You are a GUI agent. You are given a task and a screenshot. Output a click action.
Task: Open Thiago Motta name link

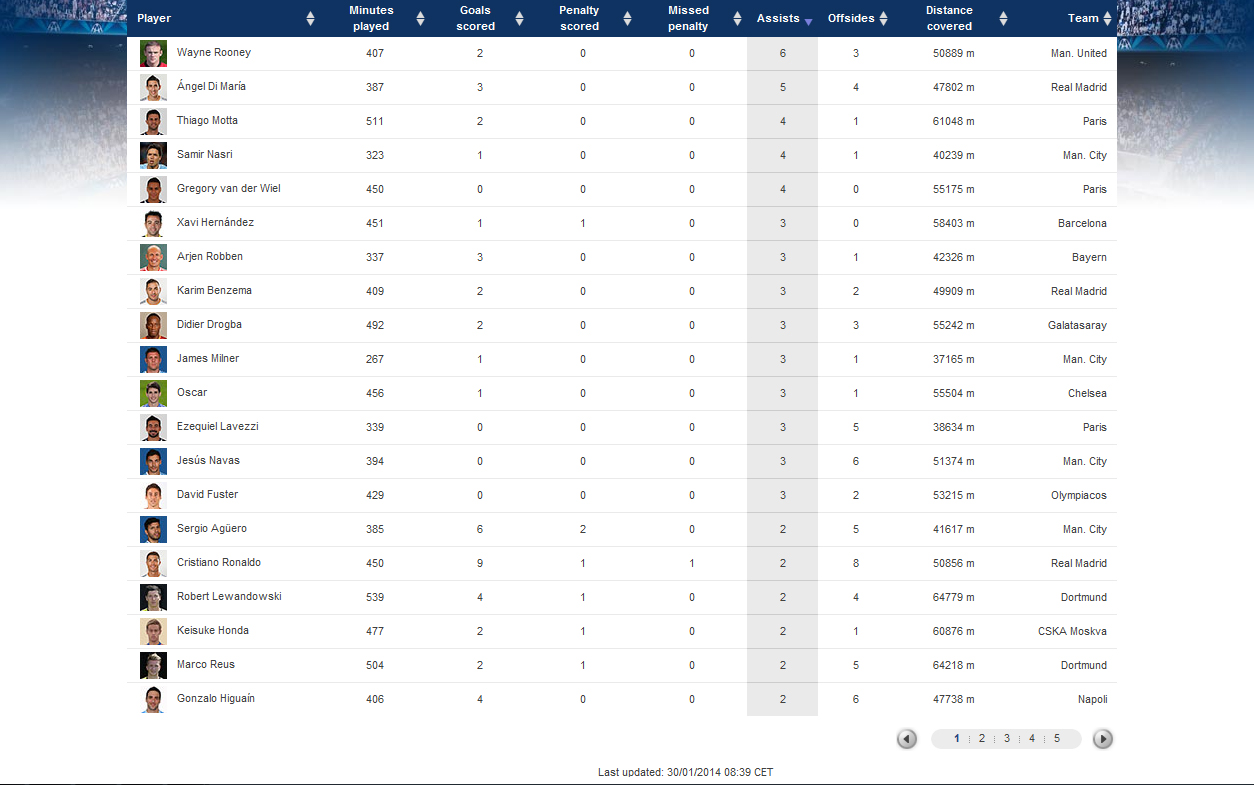click(207, 120)
